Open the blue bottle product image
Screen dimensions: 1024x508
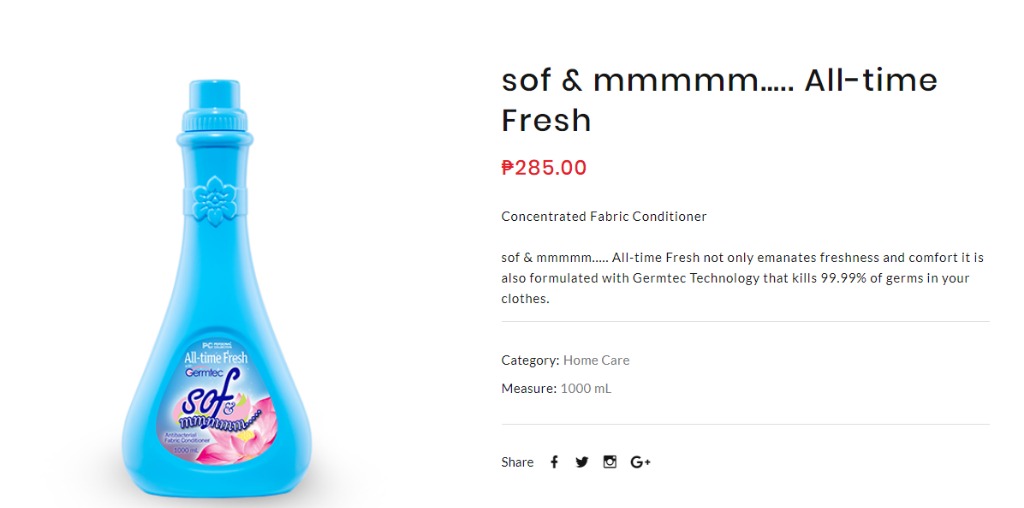215,290
